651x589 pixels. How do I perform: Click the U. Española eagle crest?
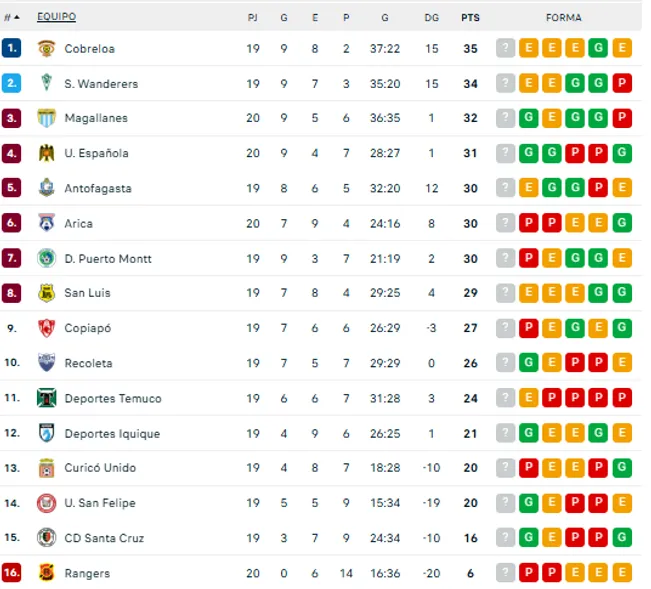click(x=46, y=153)
